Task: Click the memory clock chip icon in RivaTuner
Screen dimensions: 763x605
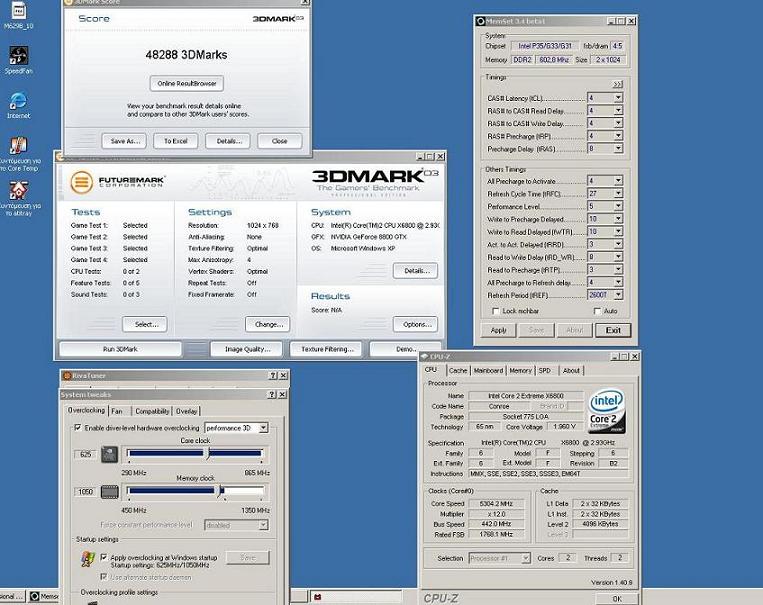Action: tap(110, 492)
